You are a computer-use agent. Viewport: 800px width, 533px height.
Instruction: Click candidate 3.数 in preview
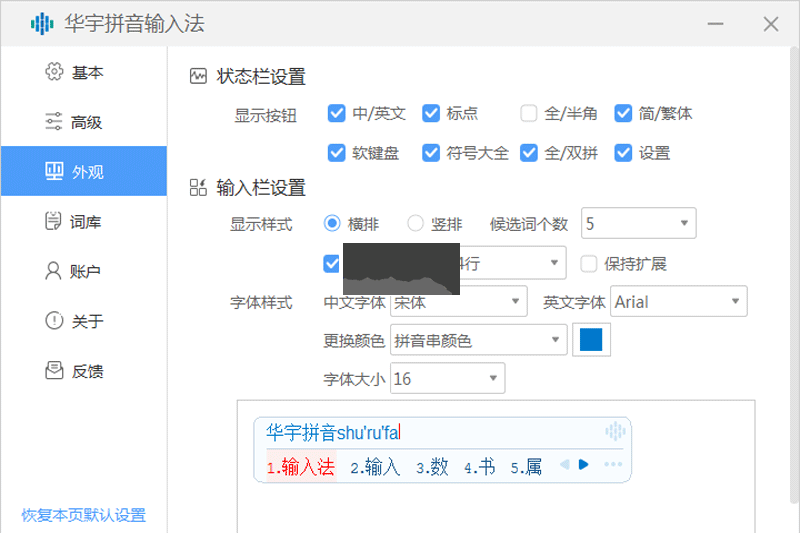pyautogui.click(x=432, y=467)
